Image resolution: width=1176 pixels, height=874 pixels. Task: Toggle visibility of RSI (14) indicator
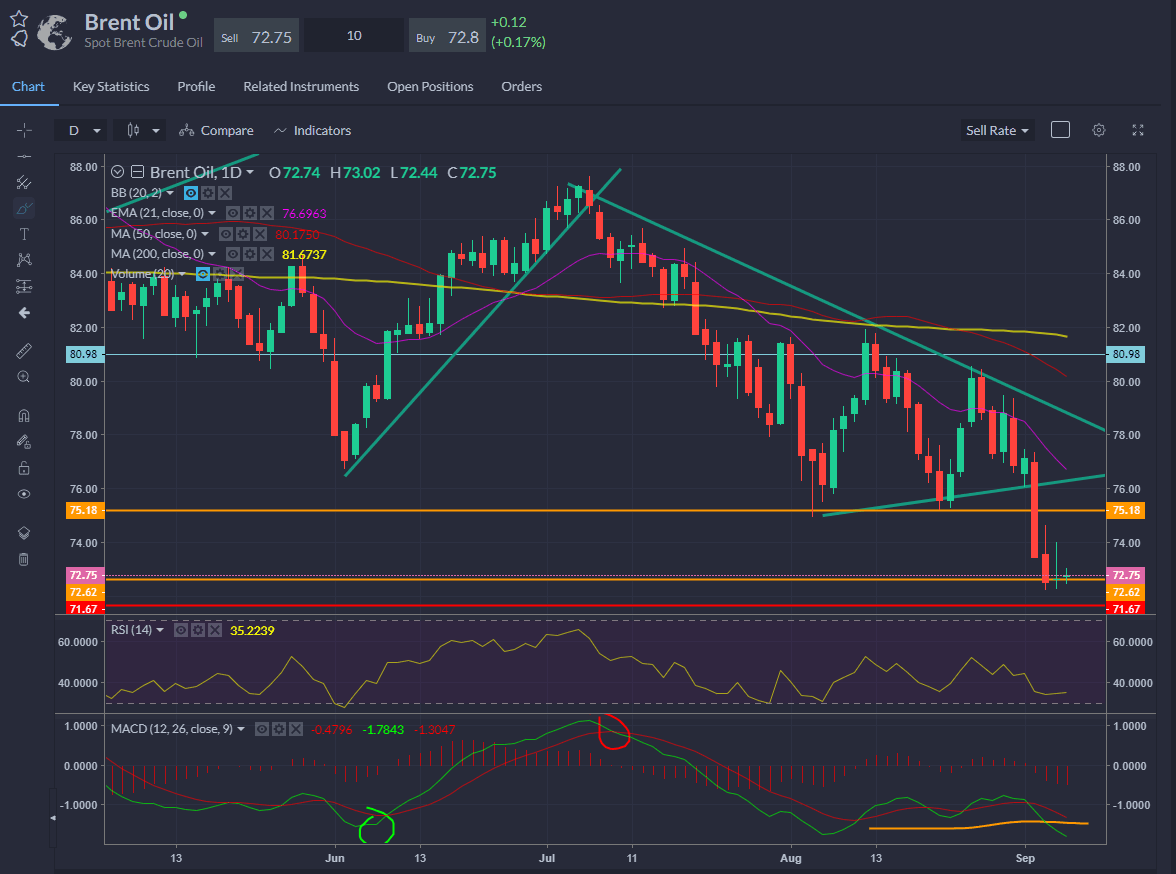[x=181, y=630]
